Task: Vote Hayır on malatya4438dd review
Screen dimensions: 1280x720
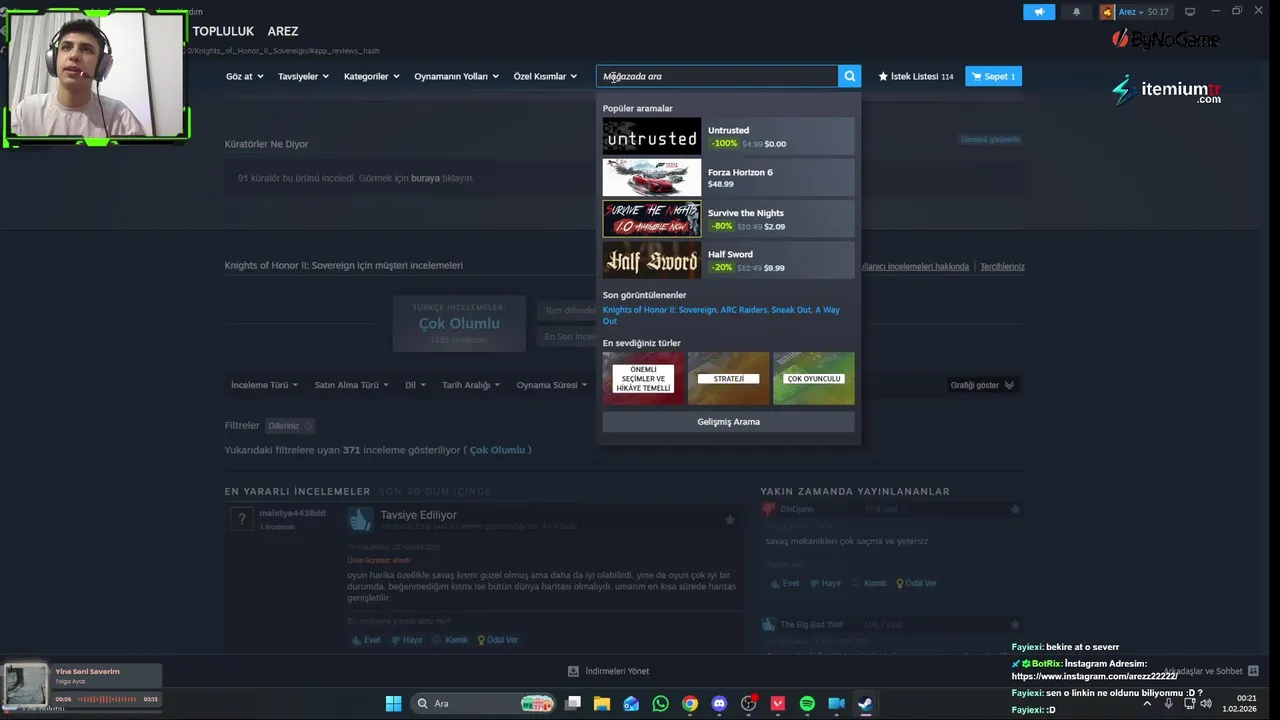Action: (407, 640)
